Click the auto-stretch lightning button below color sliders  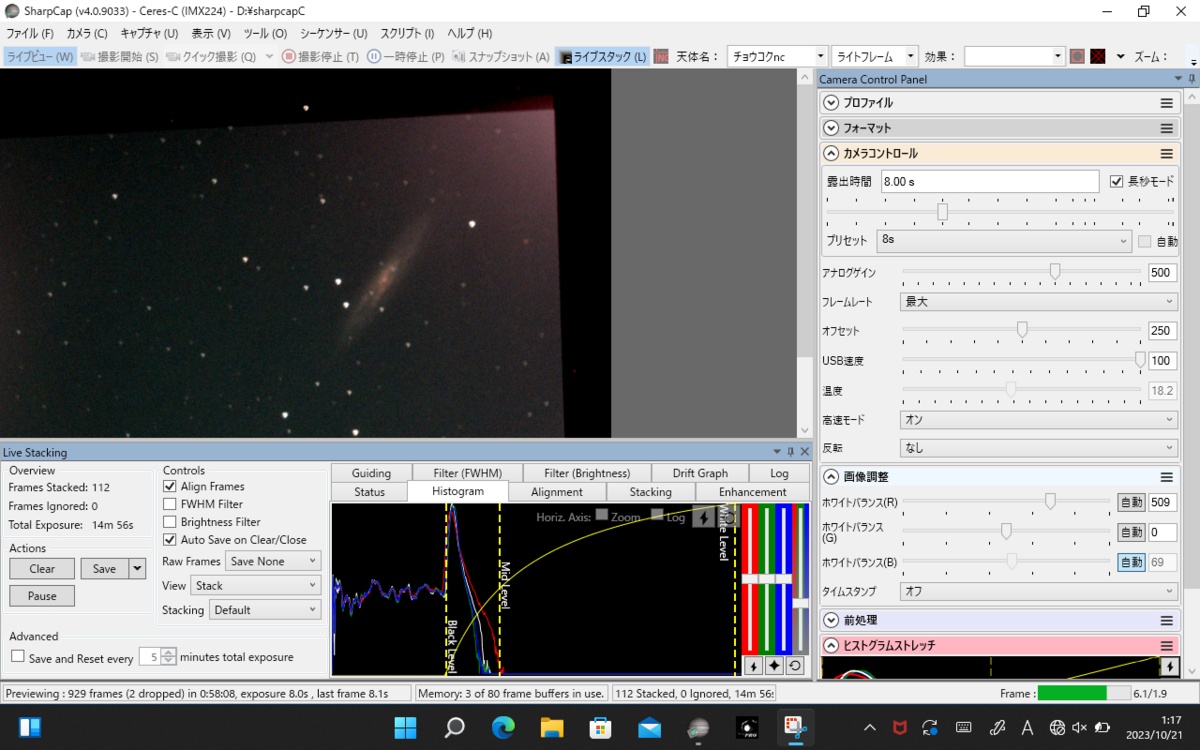[x=751, y=666]
